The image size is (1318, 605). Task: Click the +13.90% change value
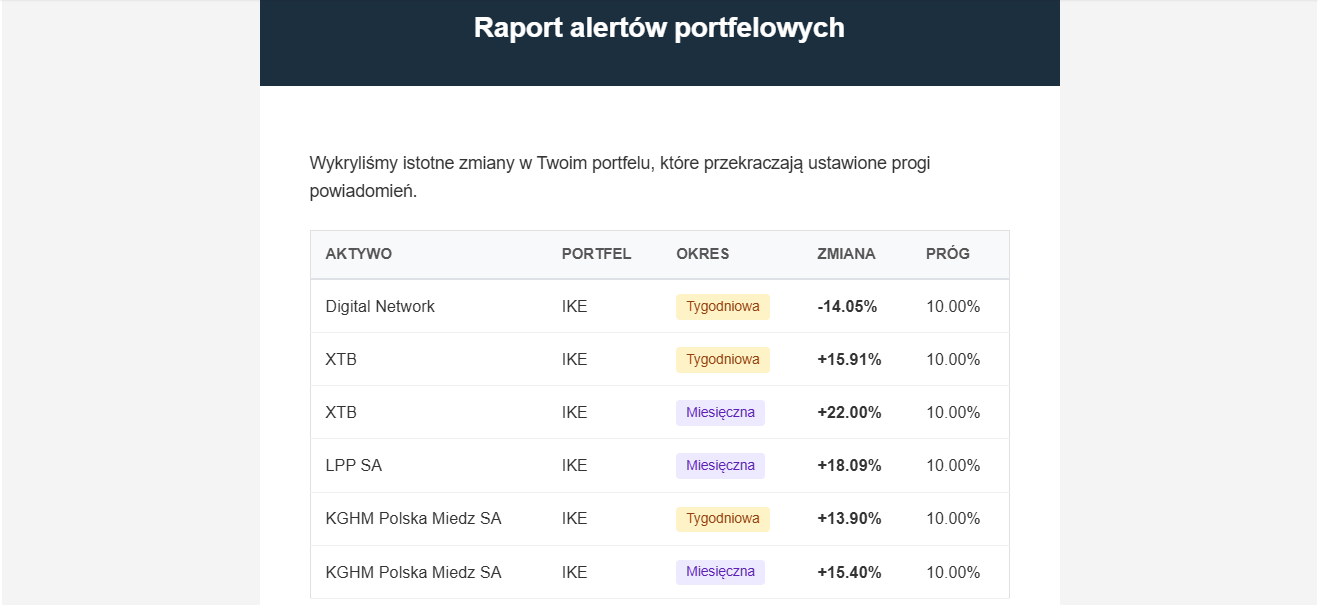[x=849, y=519]
